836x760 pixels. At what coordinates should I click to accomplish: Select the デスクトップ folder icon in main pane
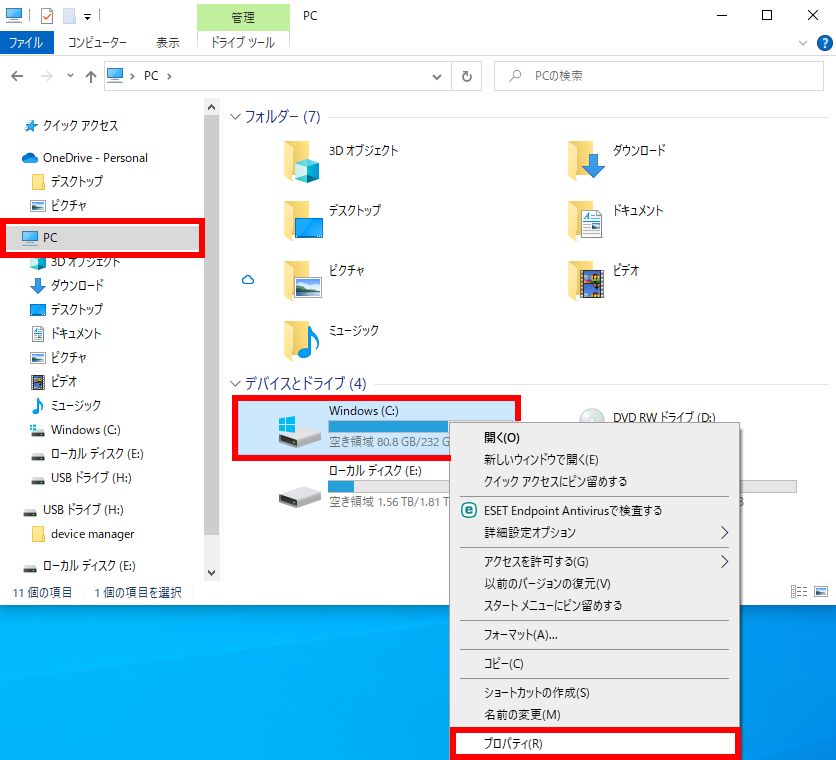[303, 220]
